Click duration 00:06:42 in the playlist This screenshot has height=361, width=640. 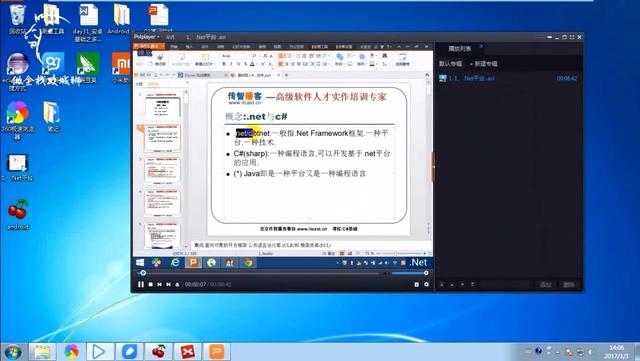(x=567, y=78)
